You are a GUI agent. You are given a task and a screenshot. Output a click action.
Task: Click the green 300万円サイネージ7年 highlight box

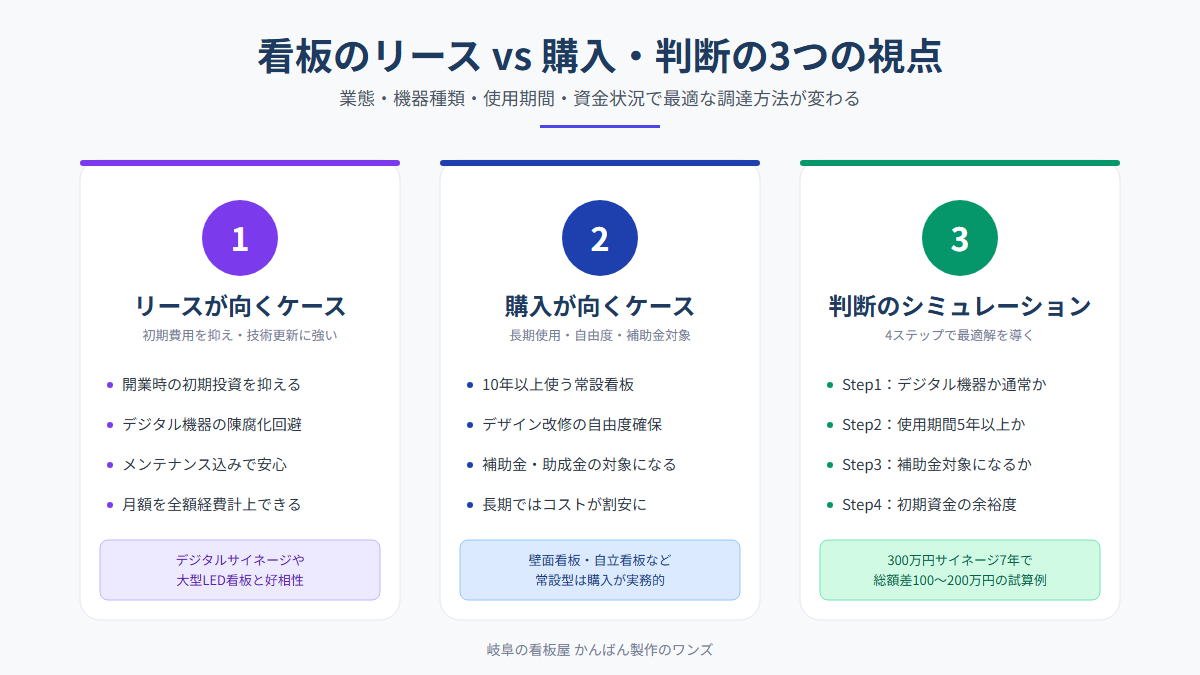pyautogui.click(x=960, y=570)
